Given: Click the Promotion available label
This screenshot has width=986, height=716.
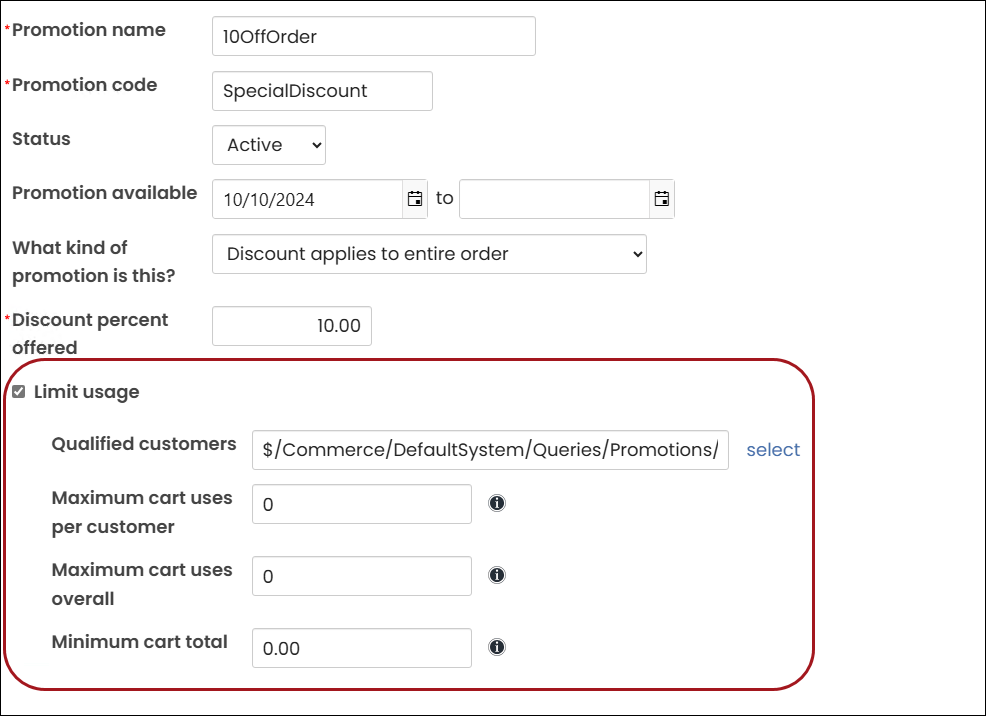Looking at the screenshot, I should pos(104,193).
